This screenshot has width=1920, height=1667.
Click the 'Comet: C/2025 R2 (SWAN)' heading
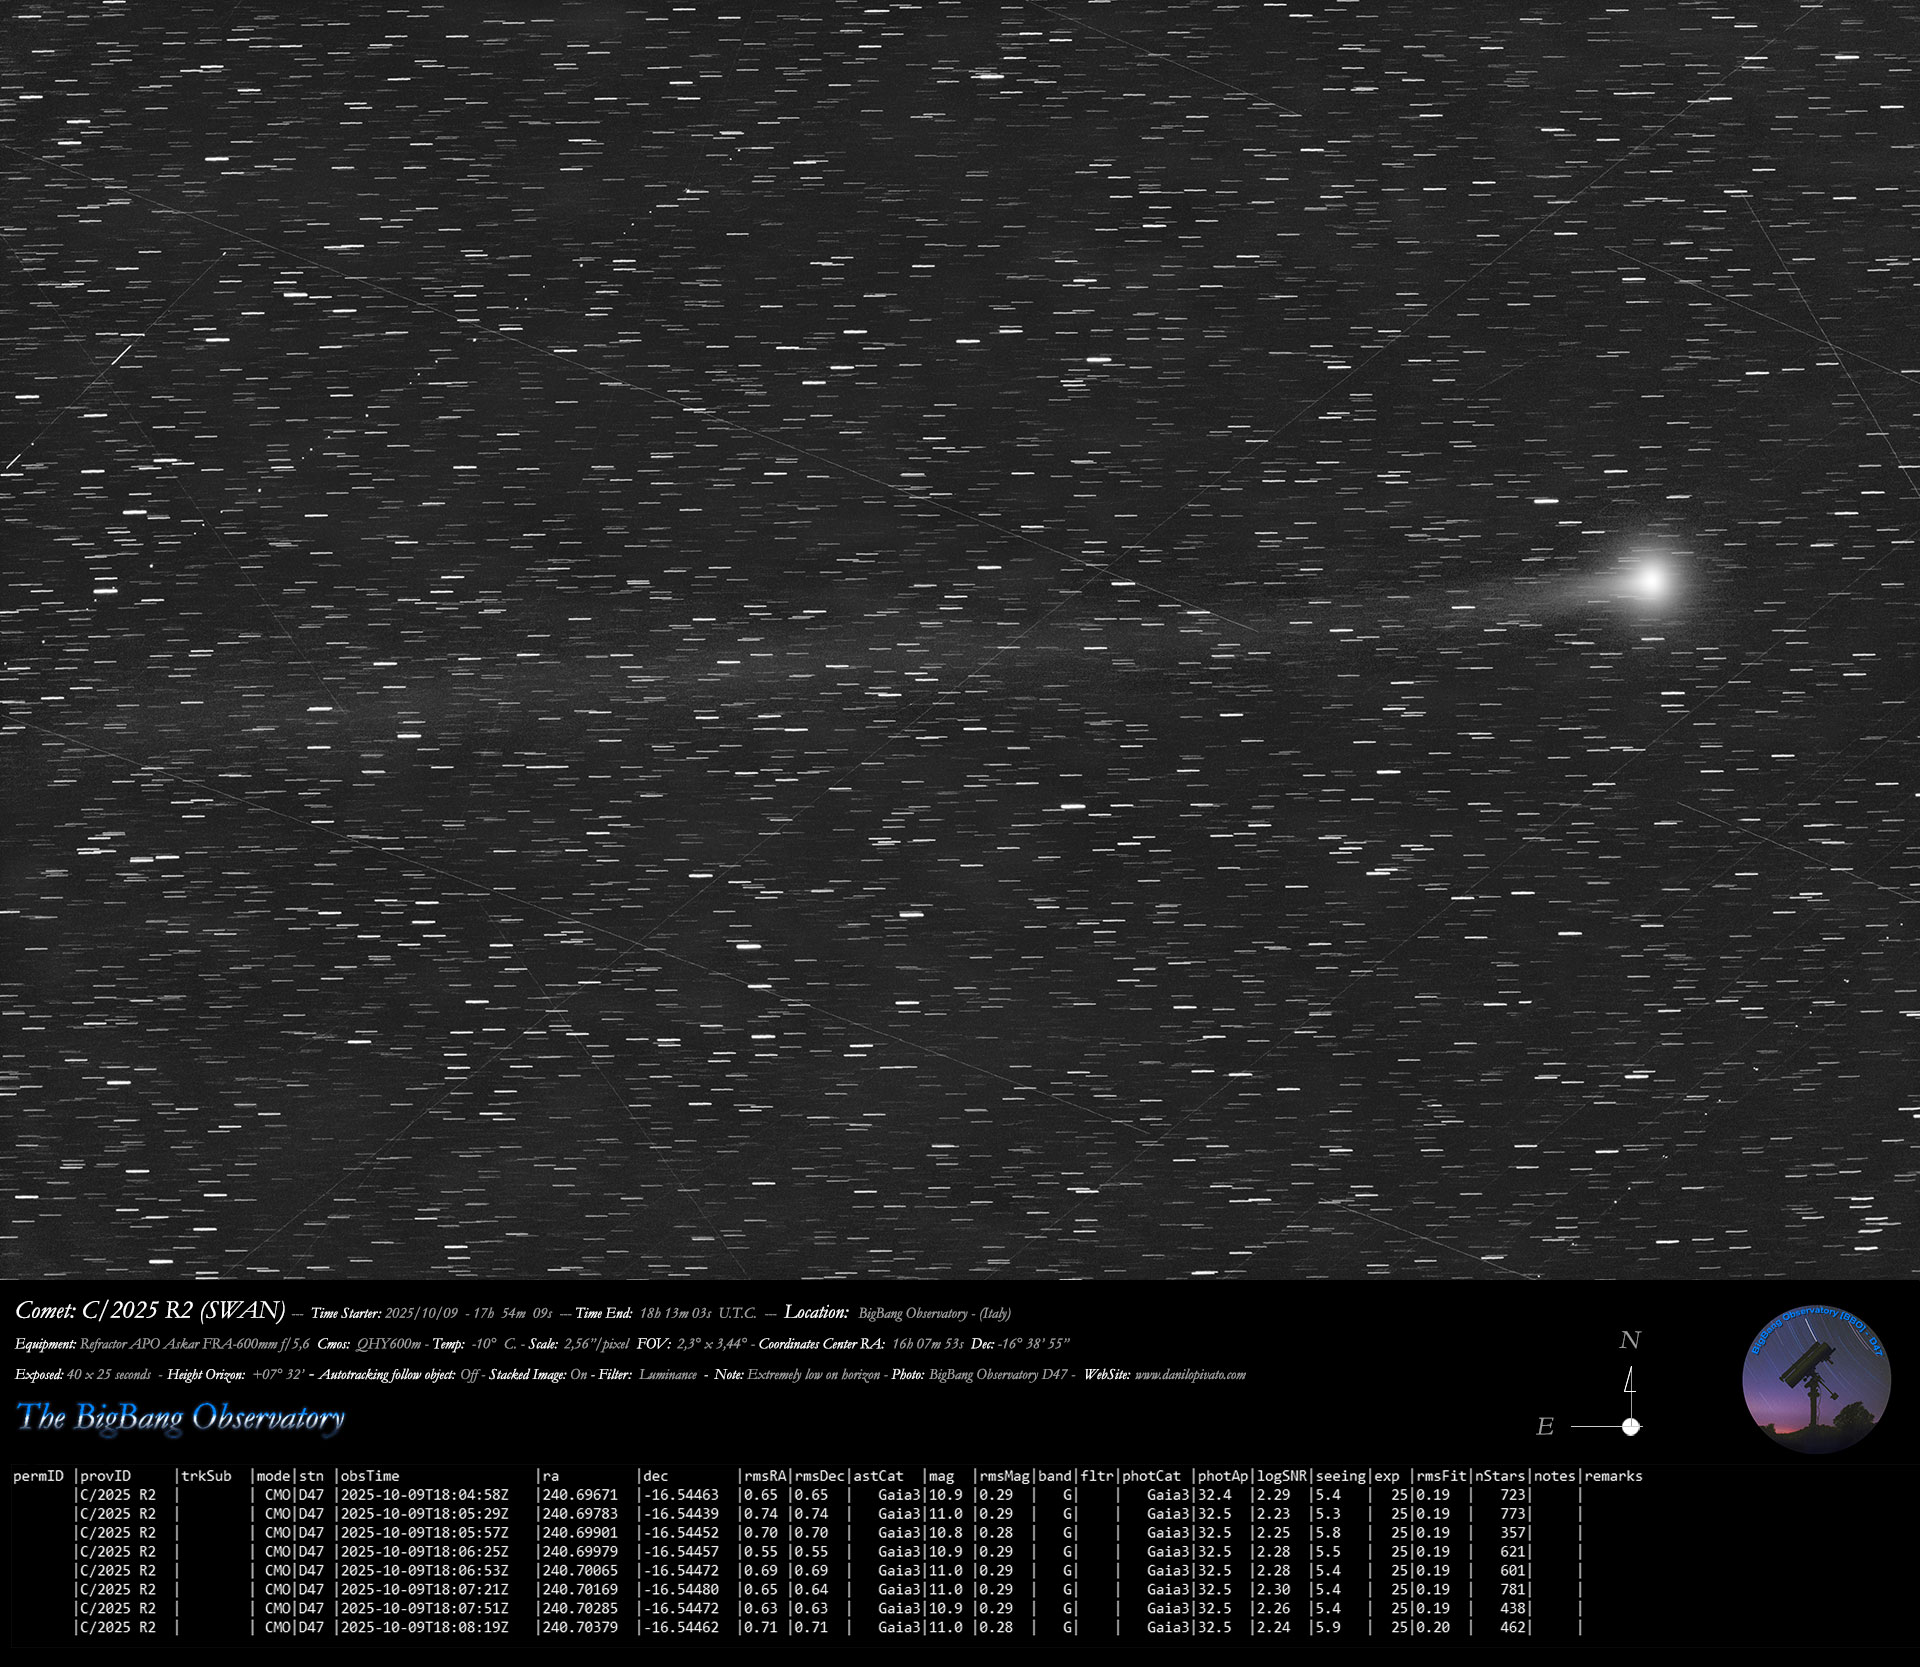151,1311
